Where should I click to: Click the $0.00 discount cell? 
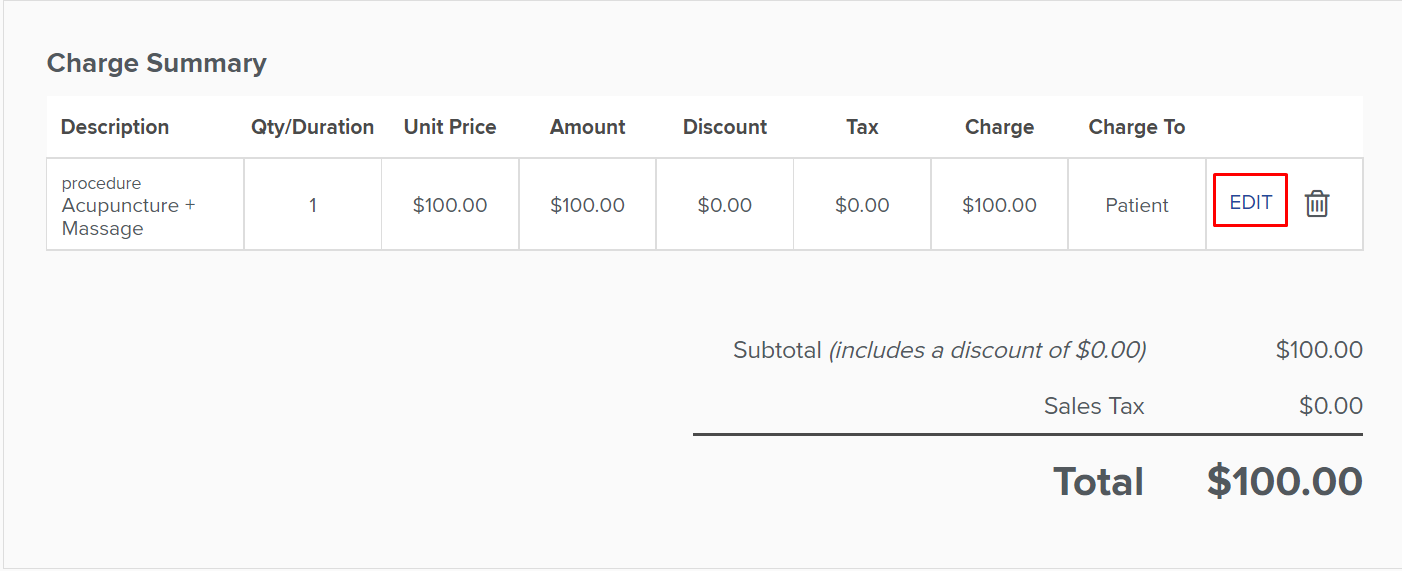725,205
